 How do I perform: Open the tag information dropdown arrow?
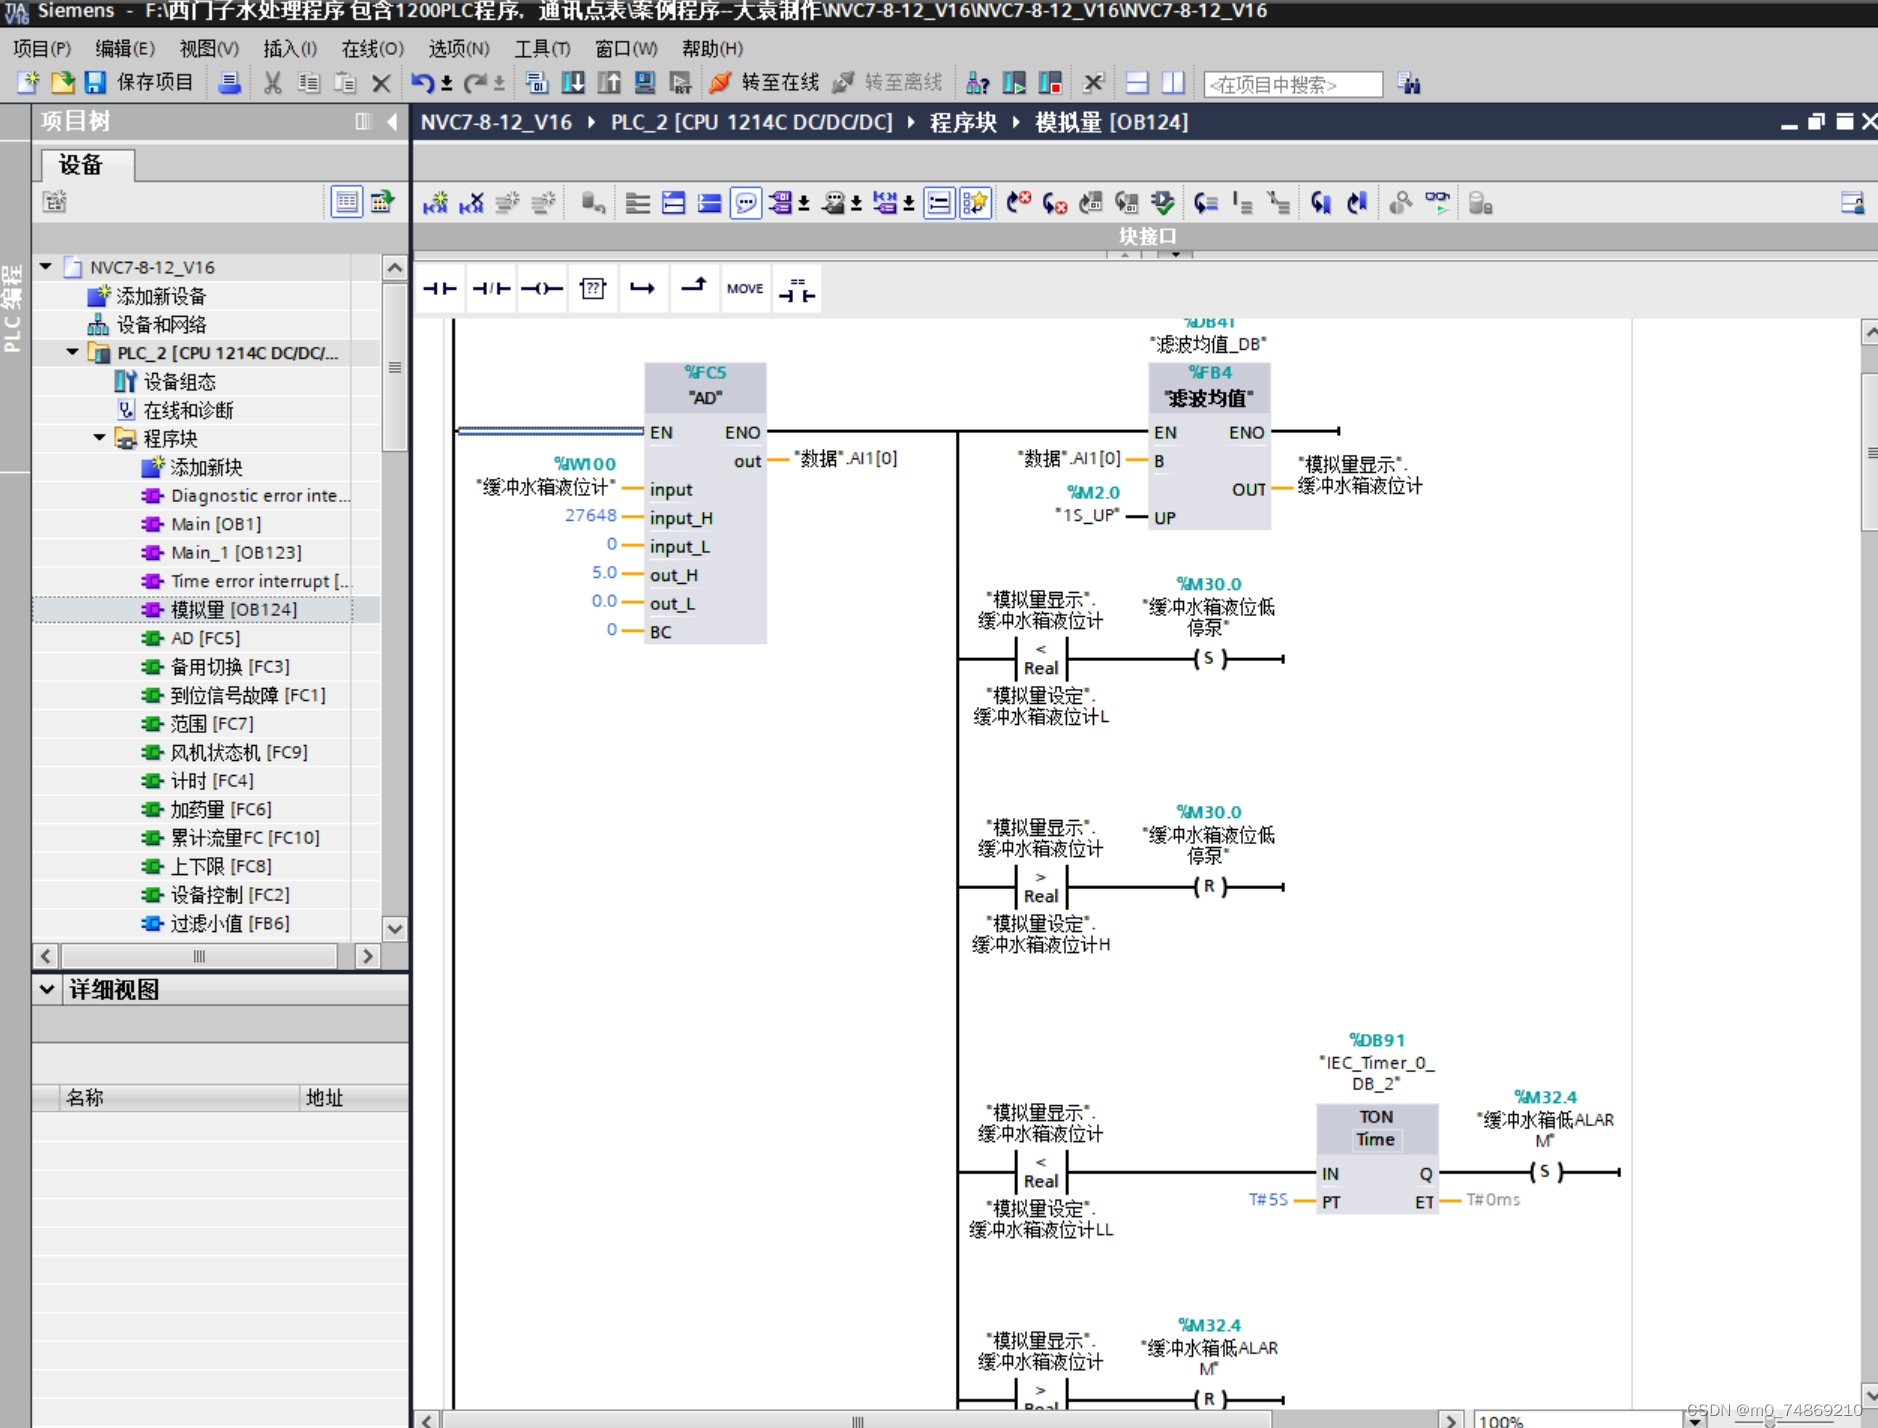856,204
